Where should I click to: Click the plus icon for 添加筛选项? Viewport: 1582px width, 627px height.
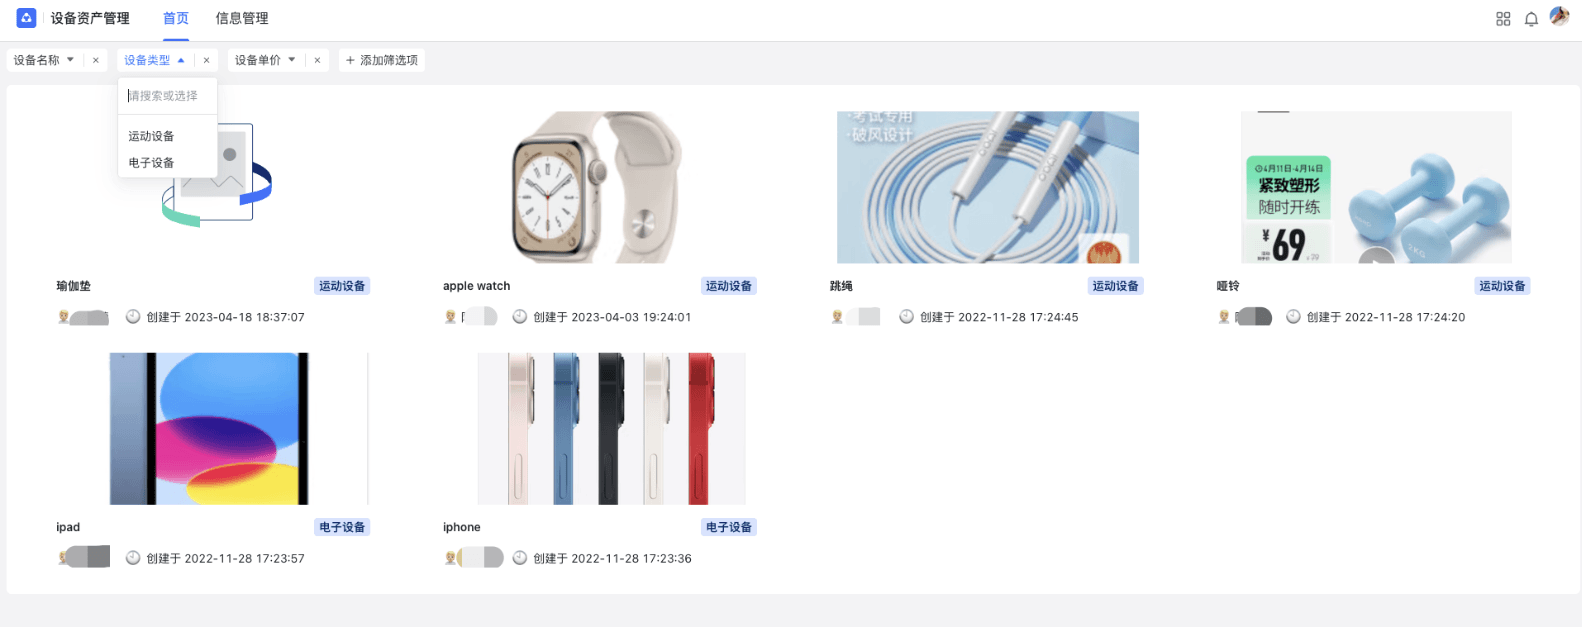coord(350,60)
